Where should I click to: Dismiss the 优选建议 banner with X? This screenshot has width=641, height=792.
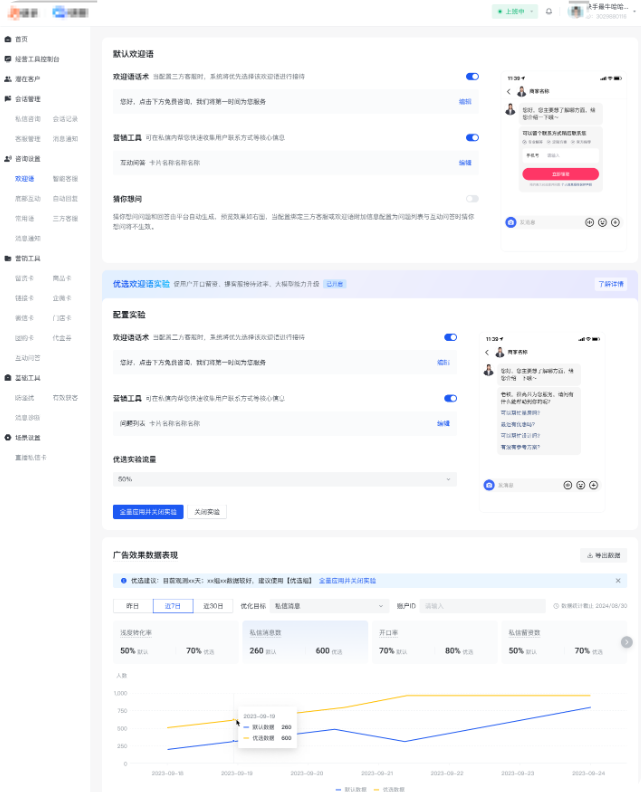[x=618, y=581]
